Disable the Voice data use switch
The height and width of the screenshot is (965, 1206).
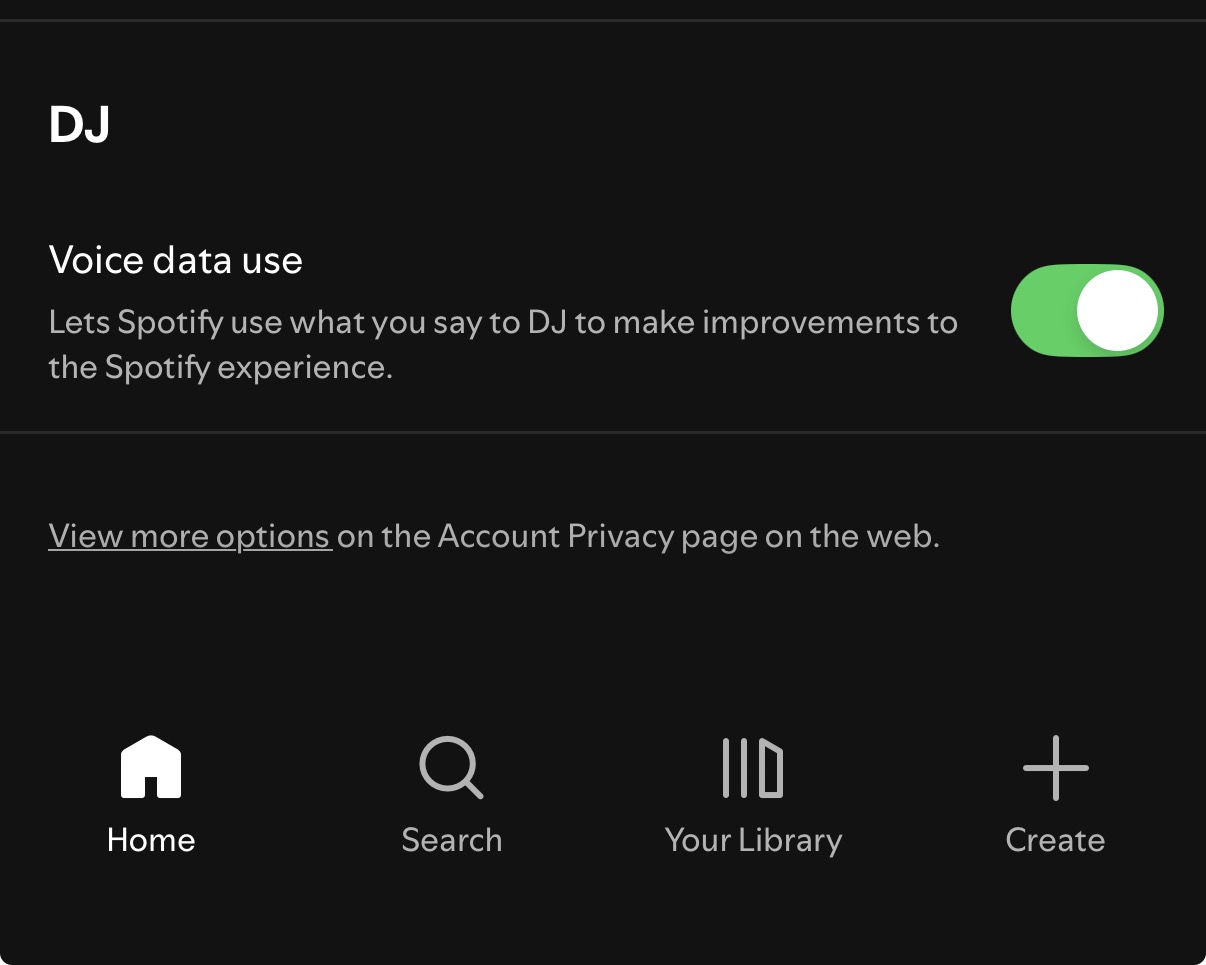click(x=1087, y=310)
